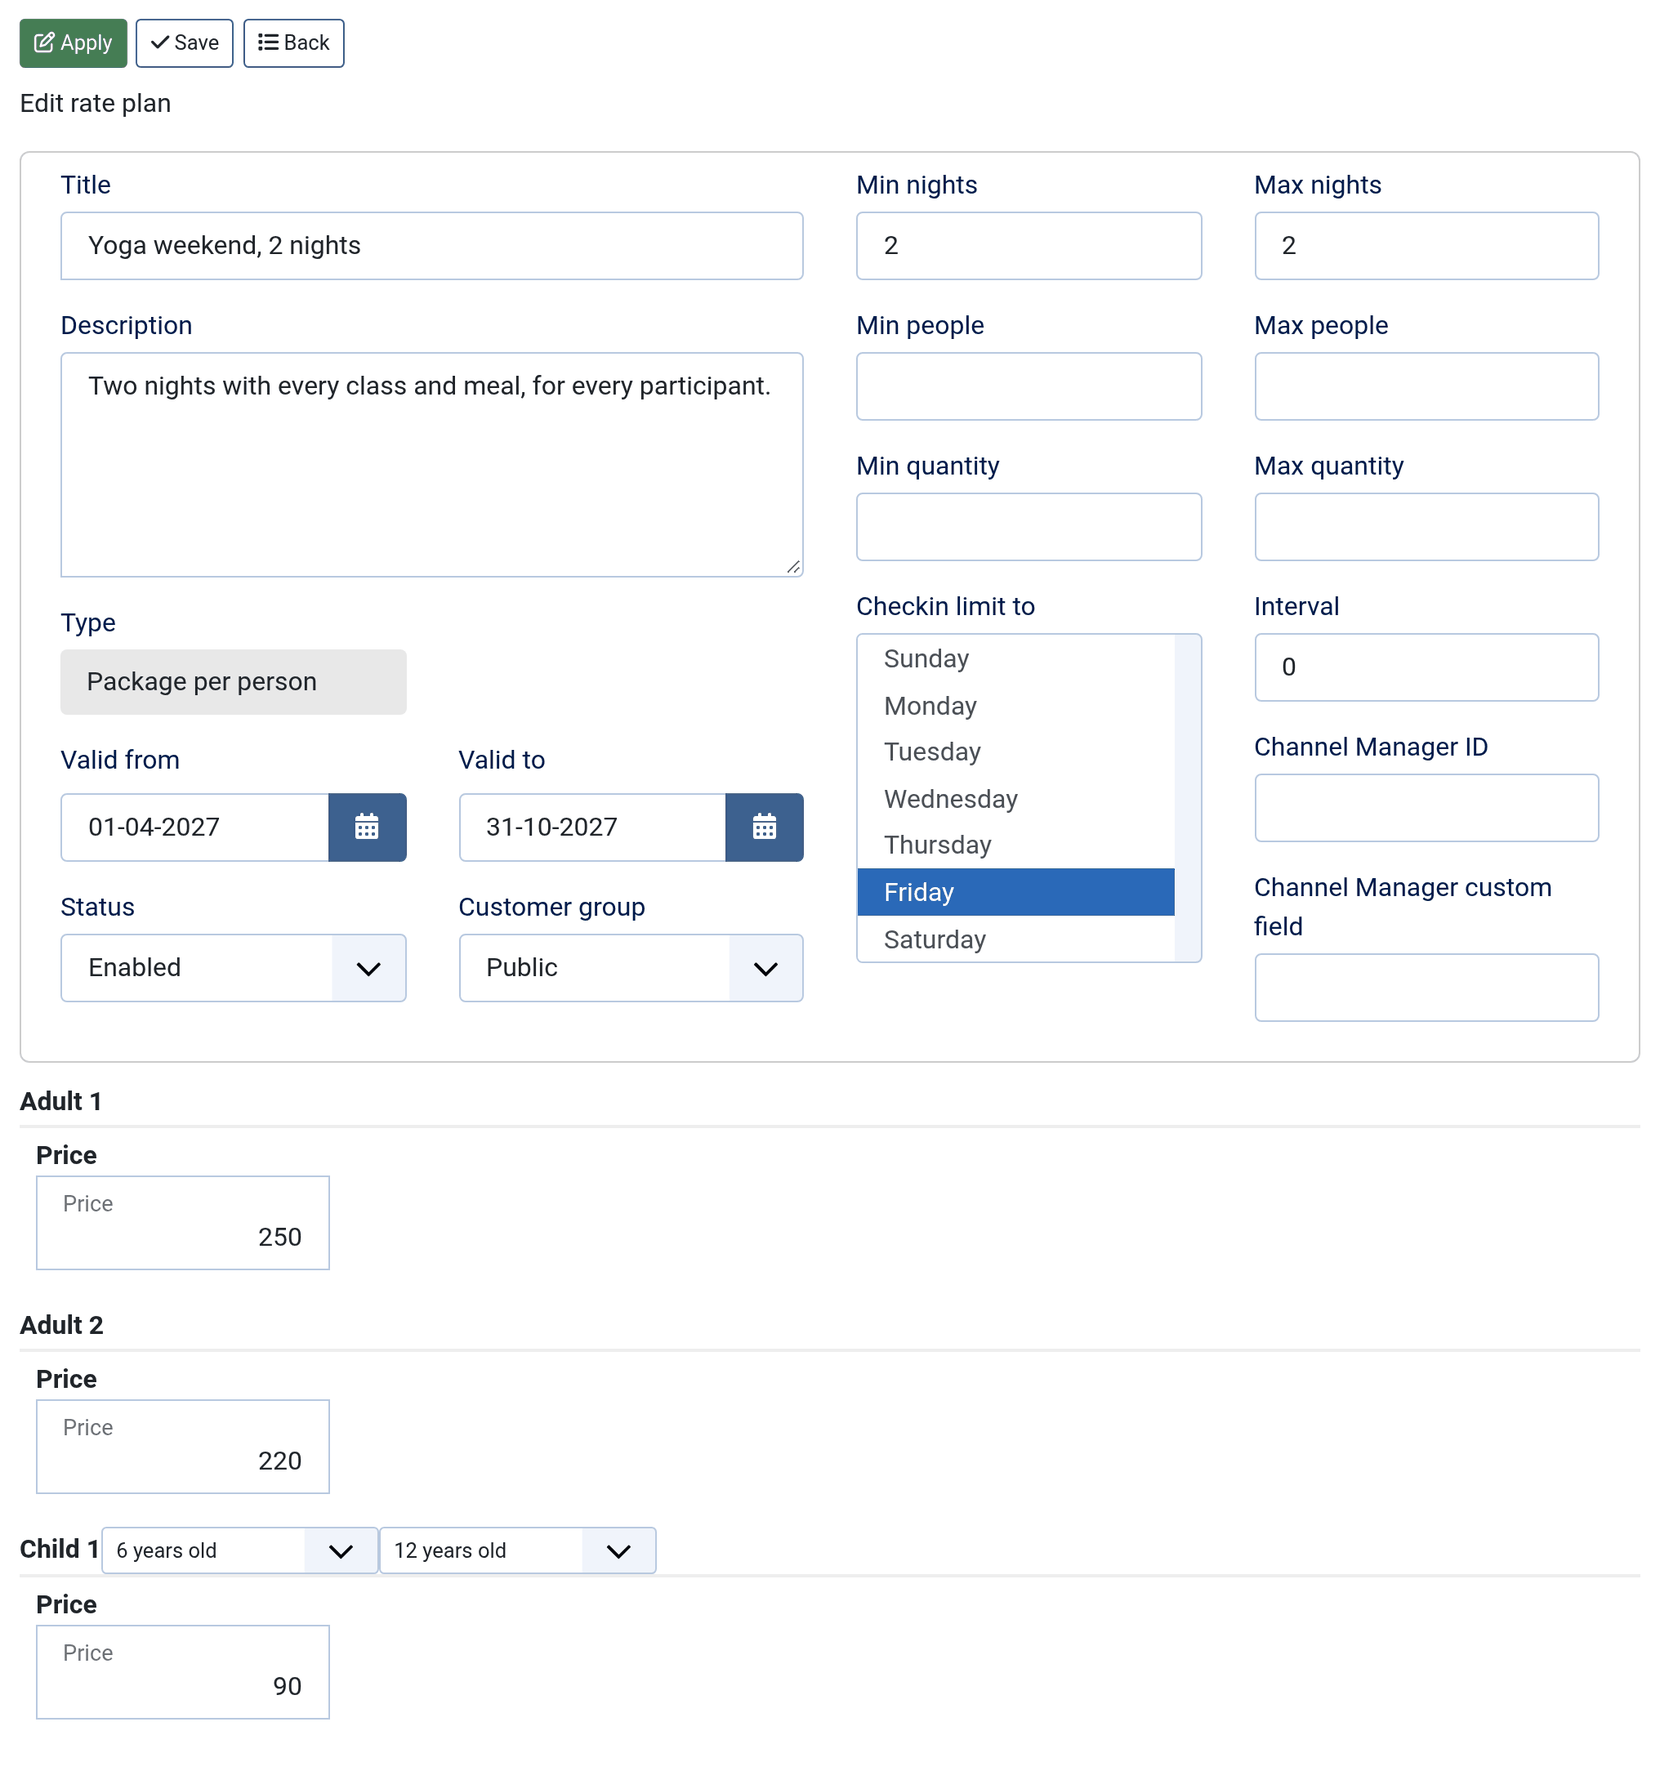Image resolution: width=1660 pixels, height=1771 pixels.
Task: Click the Adult 2 price field
Action: point(183,1447)
